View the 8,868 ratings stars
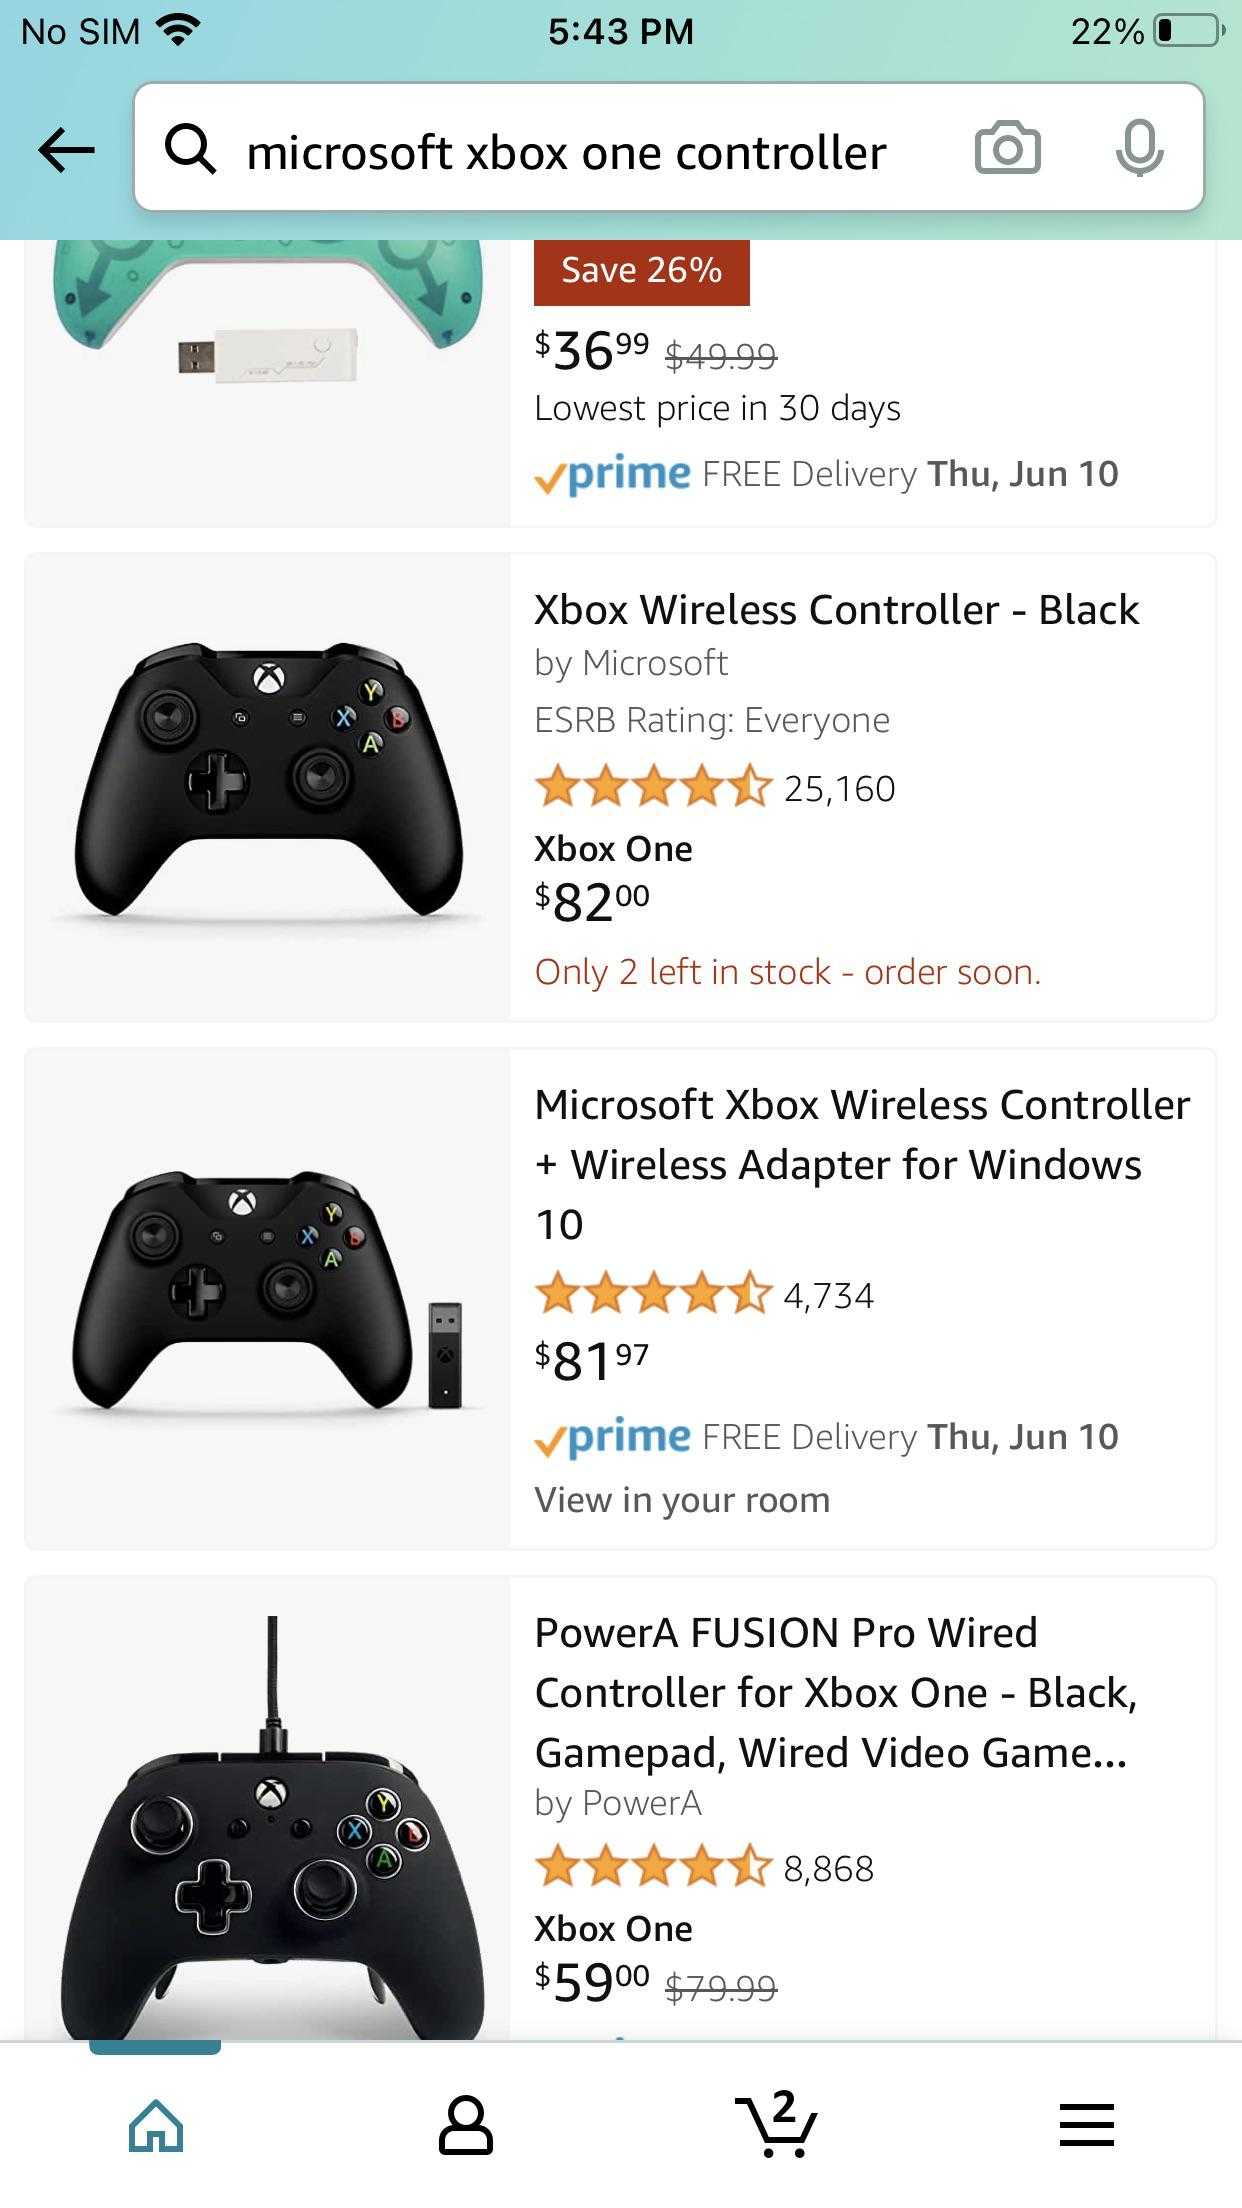This screenshot has width=1242, height=2208. [x=654, y=1868]
